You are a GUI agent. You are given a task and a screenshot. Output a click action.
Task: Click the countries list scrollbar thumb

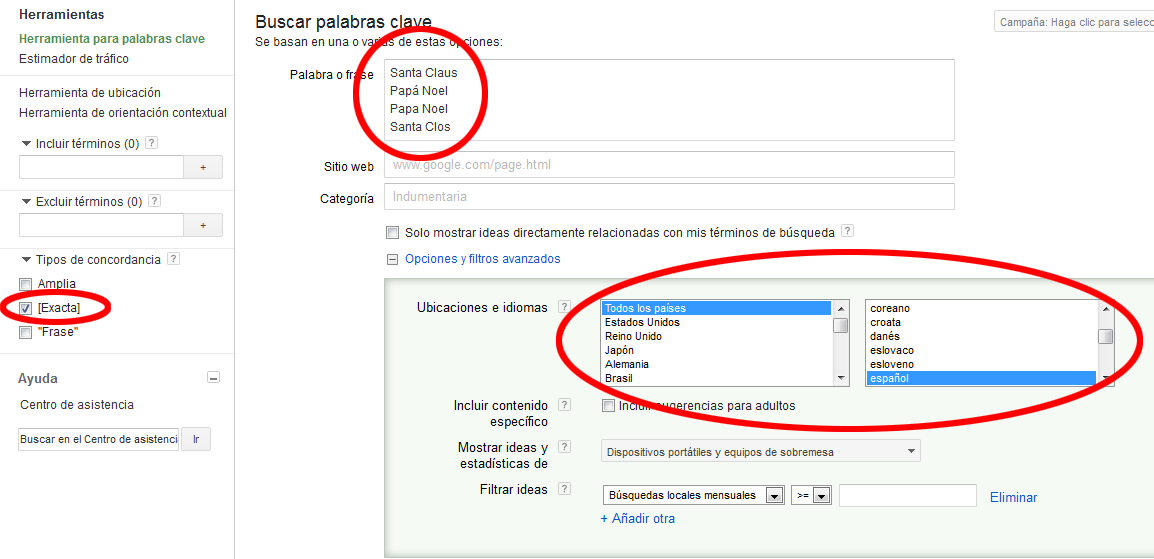(840, 324)
